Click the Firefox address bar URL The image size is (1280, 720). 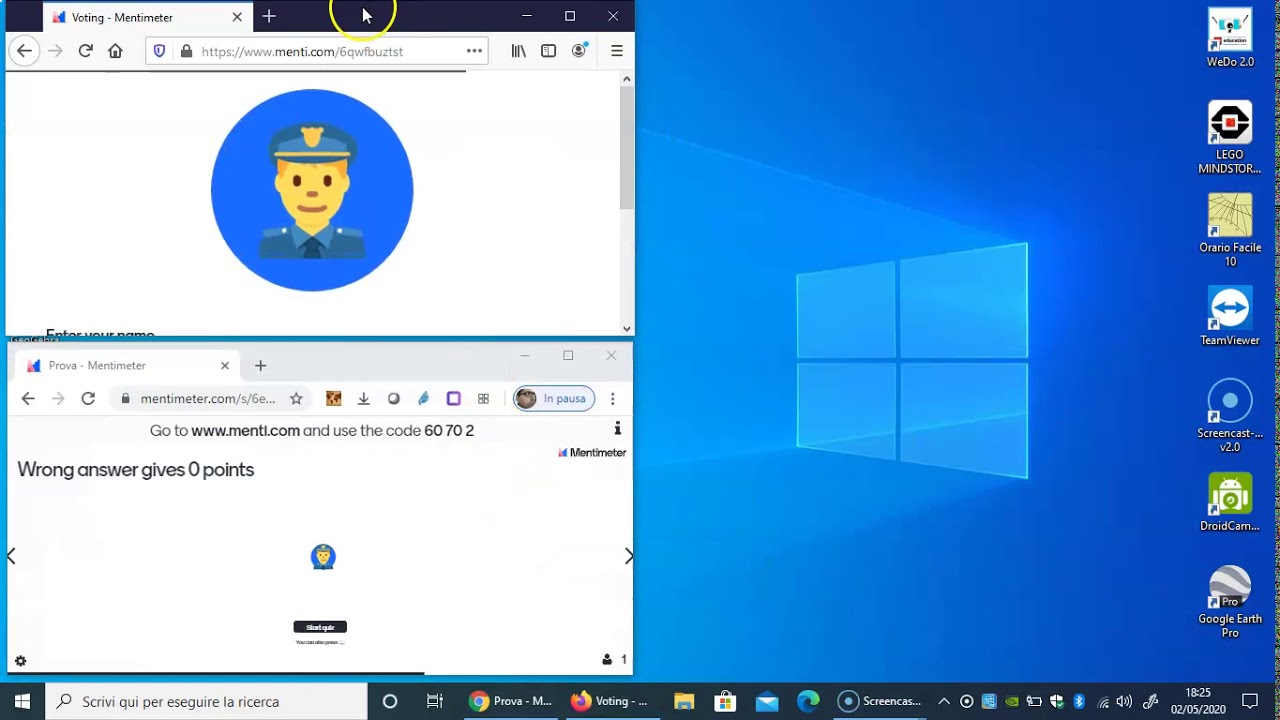point(302,51)
